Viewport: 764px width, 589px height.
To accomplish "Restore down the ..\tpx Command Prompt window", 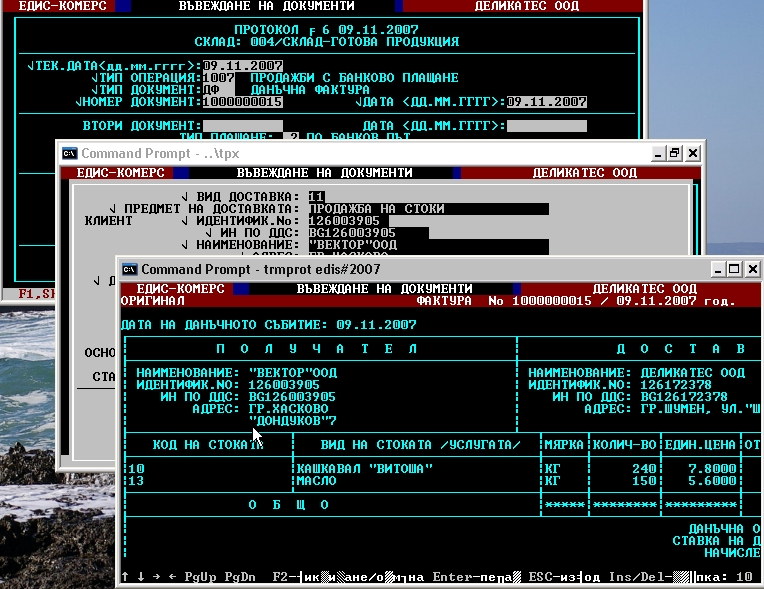I will click(x=674, y=153).
